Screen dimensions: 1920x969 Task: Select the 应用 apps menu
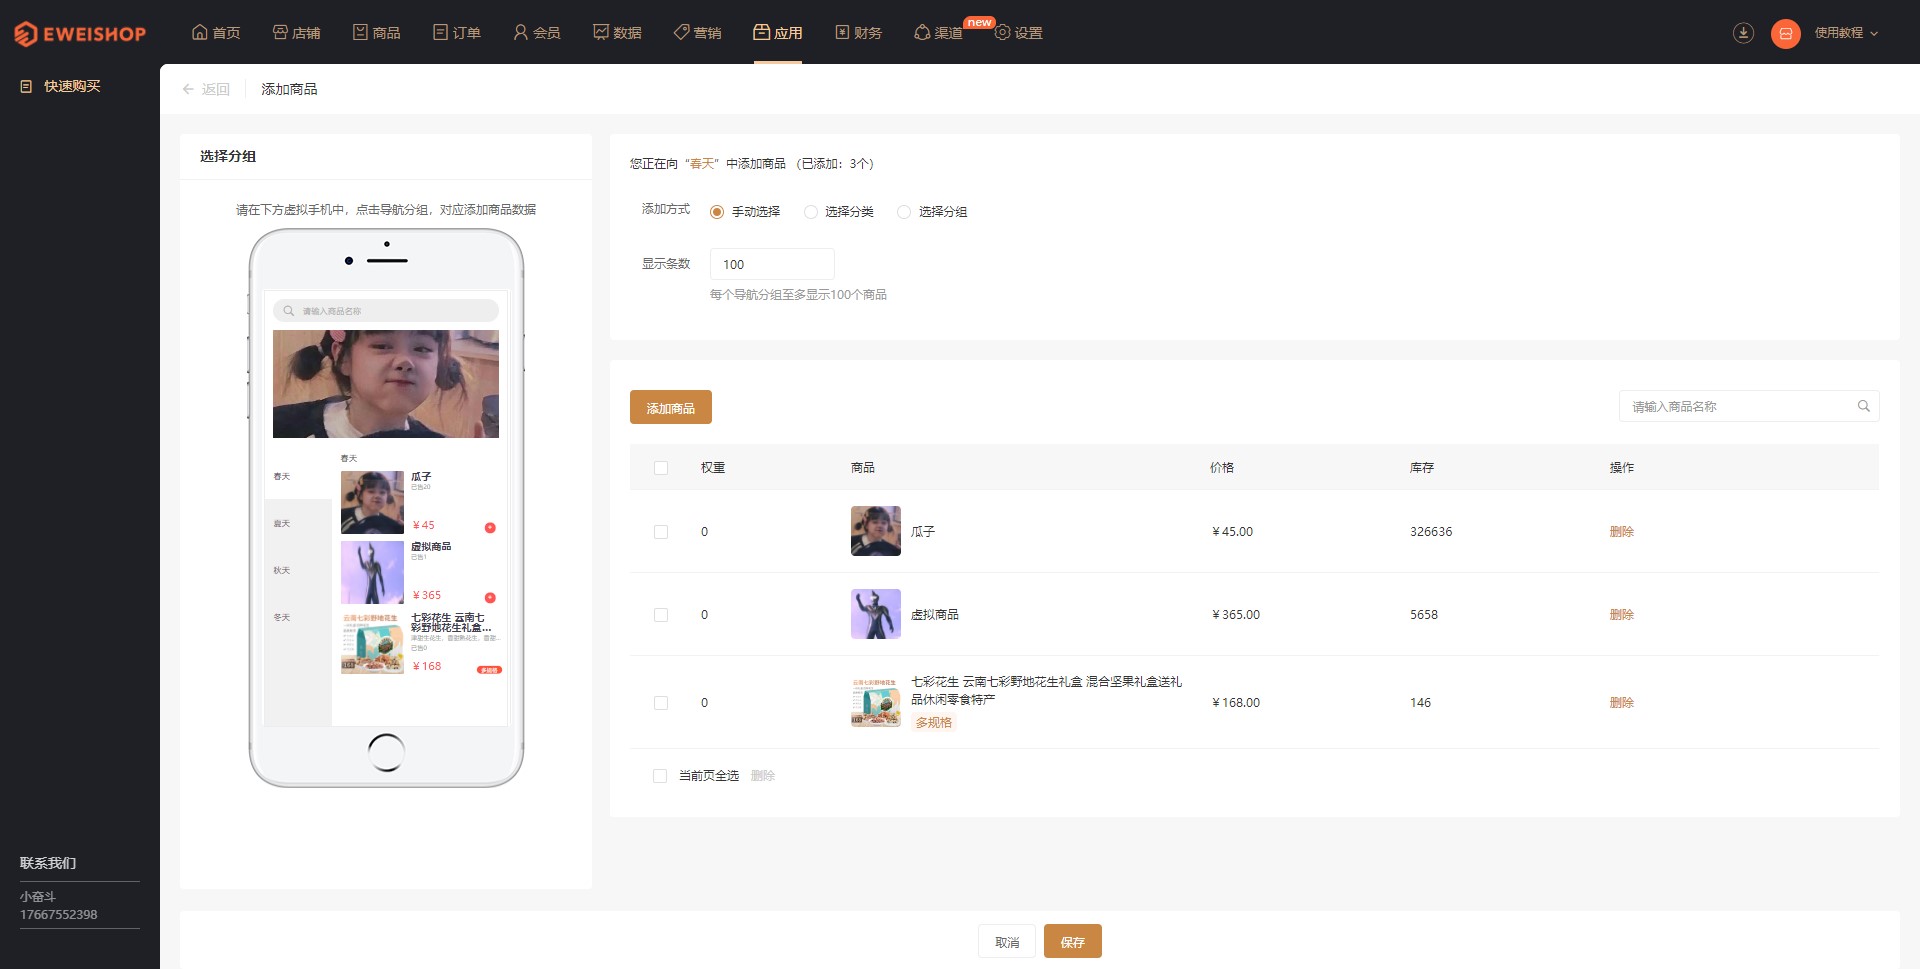777,33
